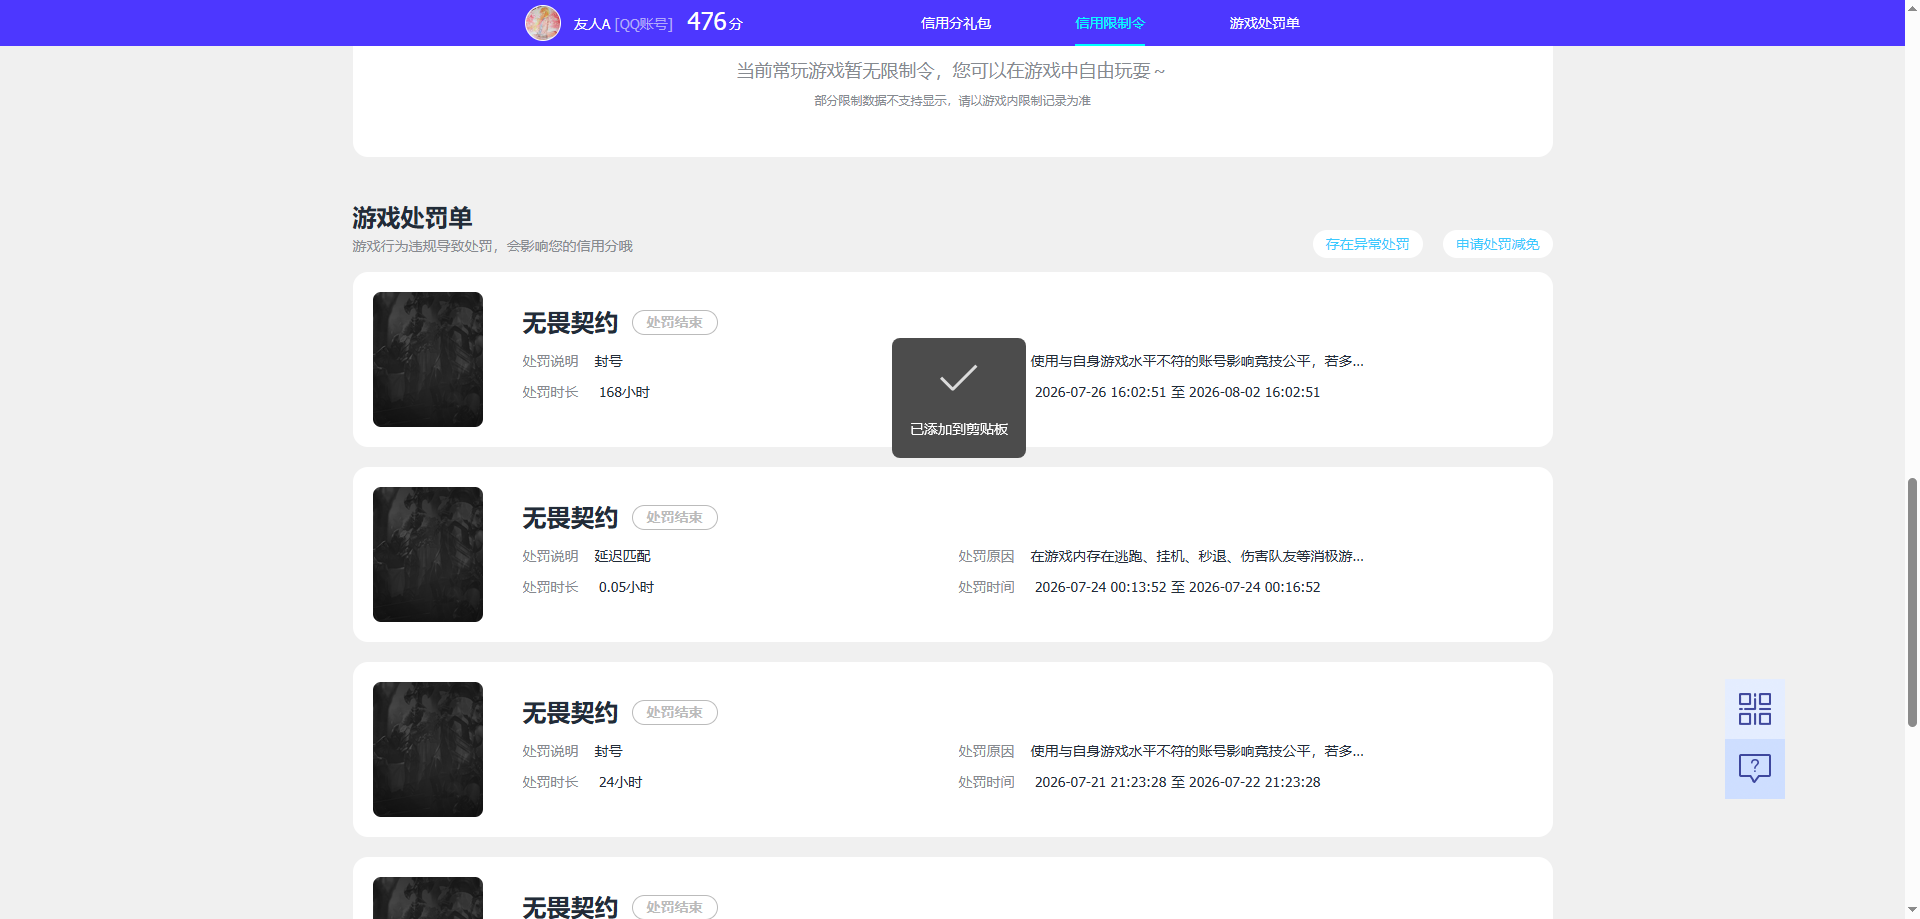The width and height of the screenshot is (1920, 919).
Task: Click the 0.05小时 duration value
Action: [x=626, y=587]
